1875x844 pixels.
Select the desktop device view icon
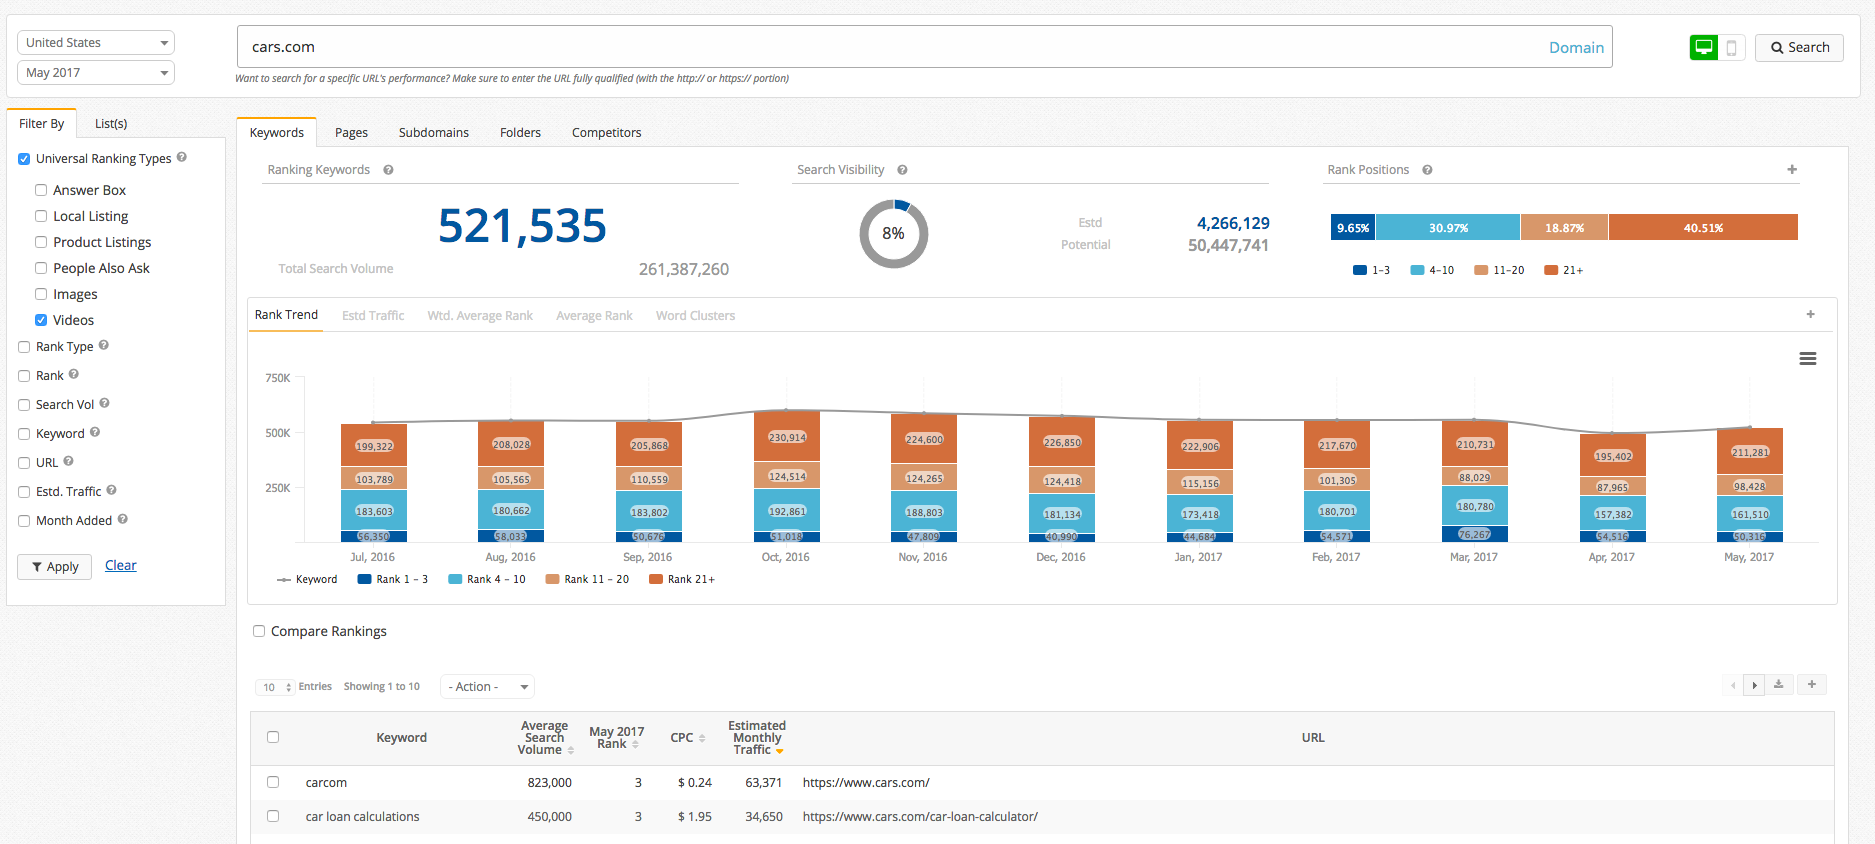(x=1703, y=47)
